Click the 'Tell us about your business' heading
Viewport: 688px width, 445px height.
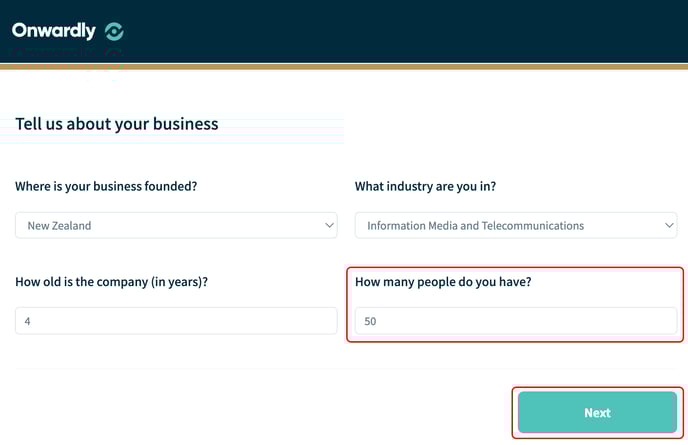117,124
